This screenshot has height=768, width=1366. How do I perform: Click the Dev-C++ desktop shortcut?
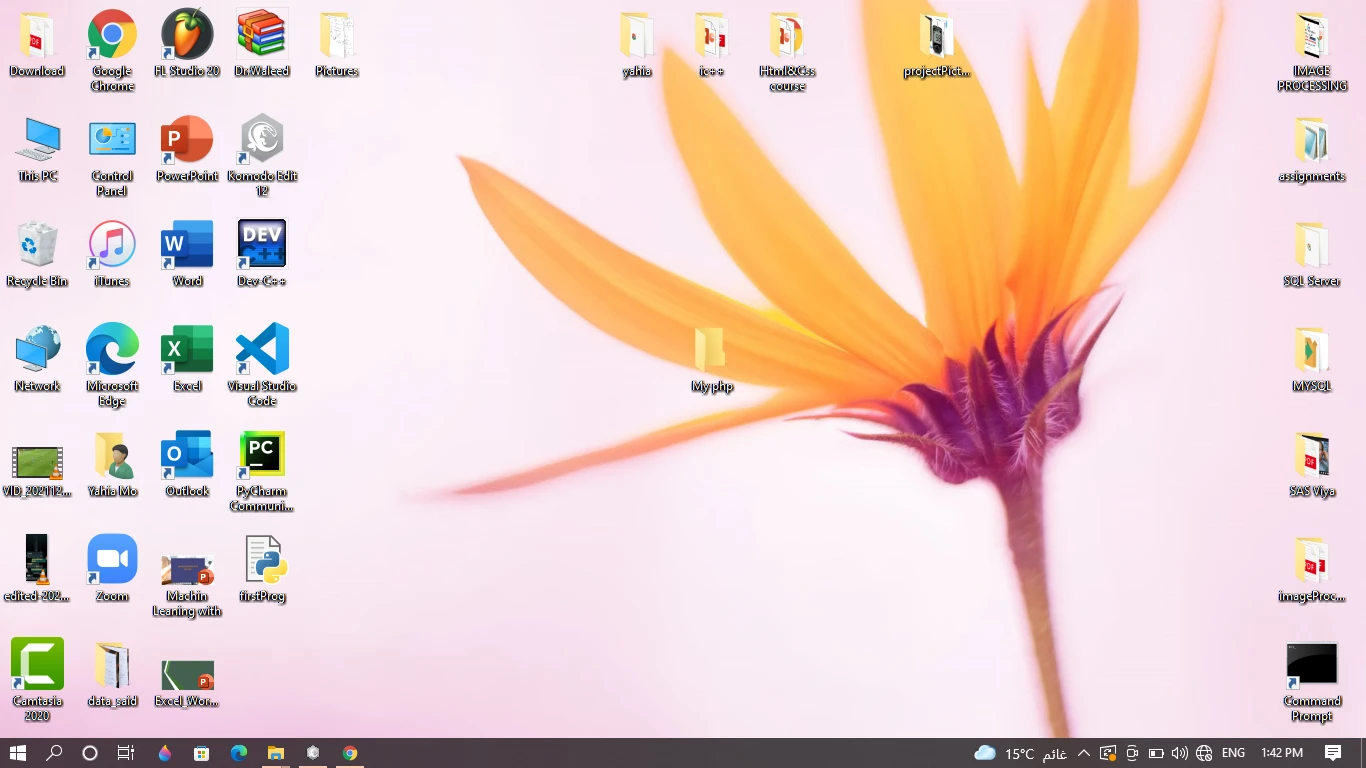coord(262,246)
